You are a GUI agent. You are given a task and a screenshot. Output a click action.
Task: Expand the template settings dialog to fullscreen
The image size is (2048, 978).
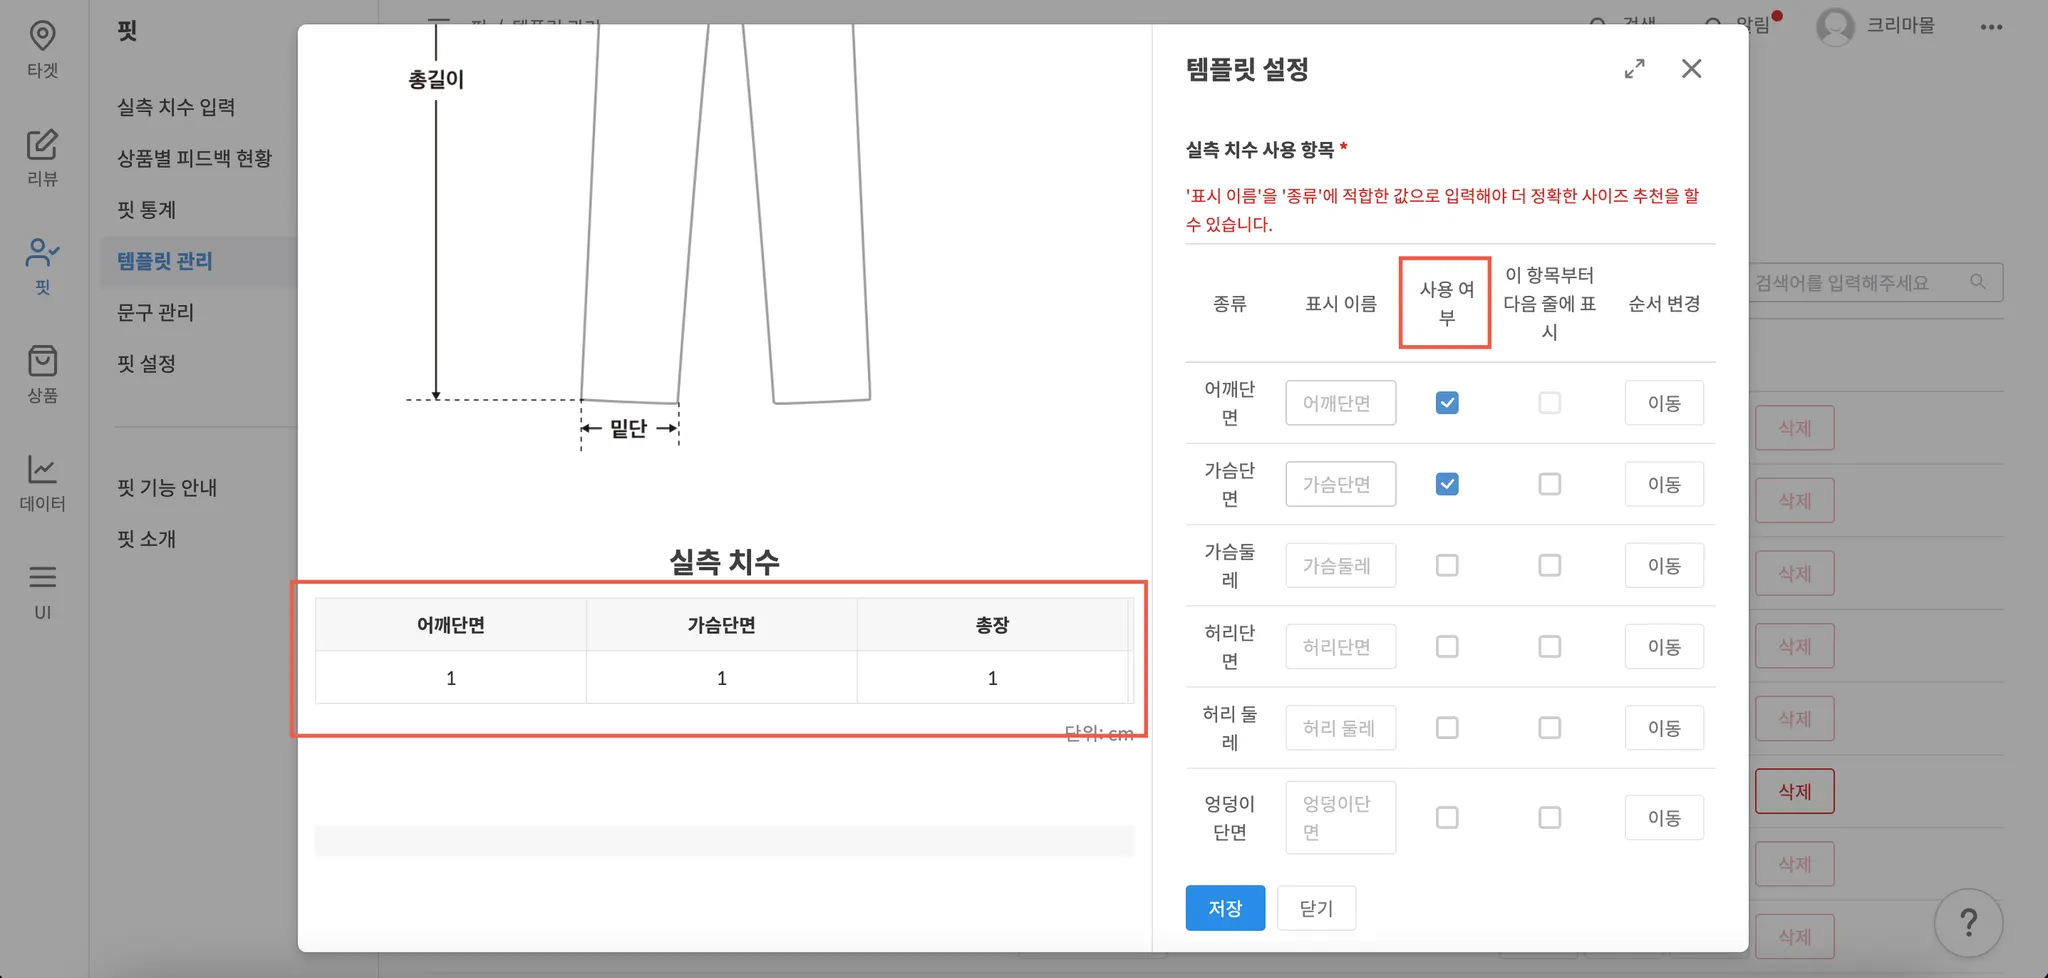(1634, 69)
